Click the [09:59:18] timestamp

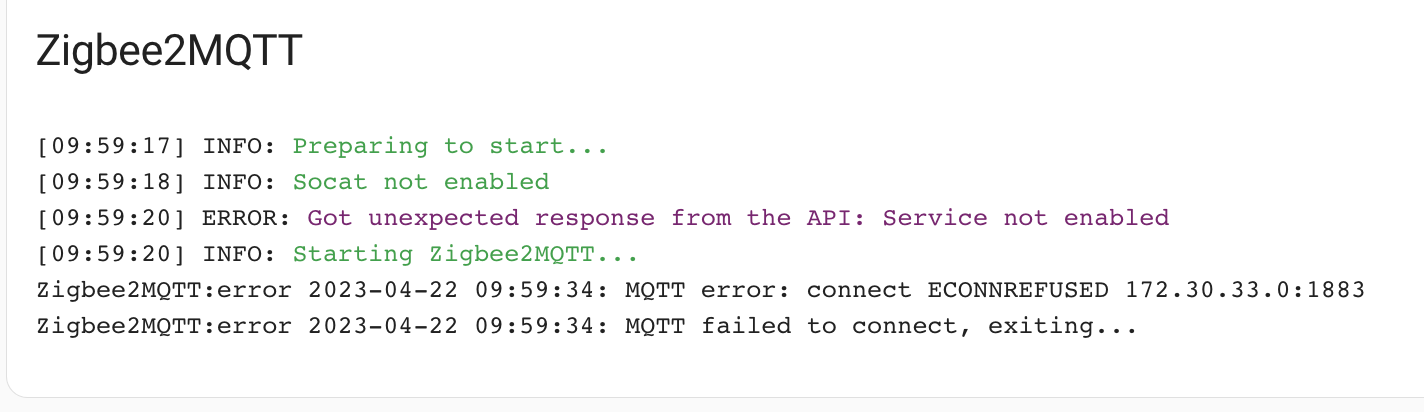111,182
